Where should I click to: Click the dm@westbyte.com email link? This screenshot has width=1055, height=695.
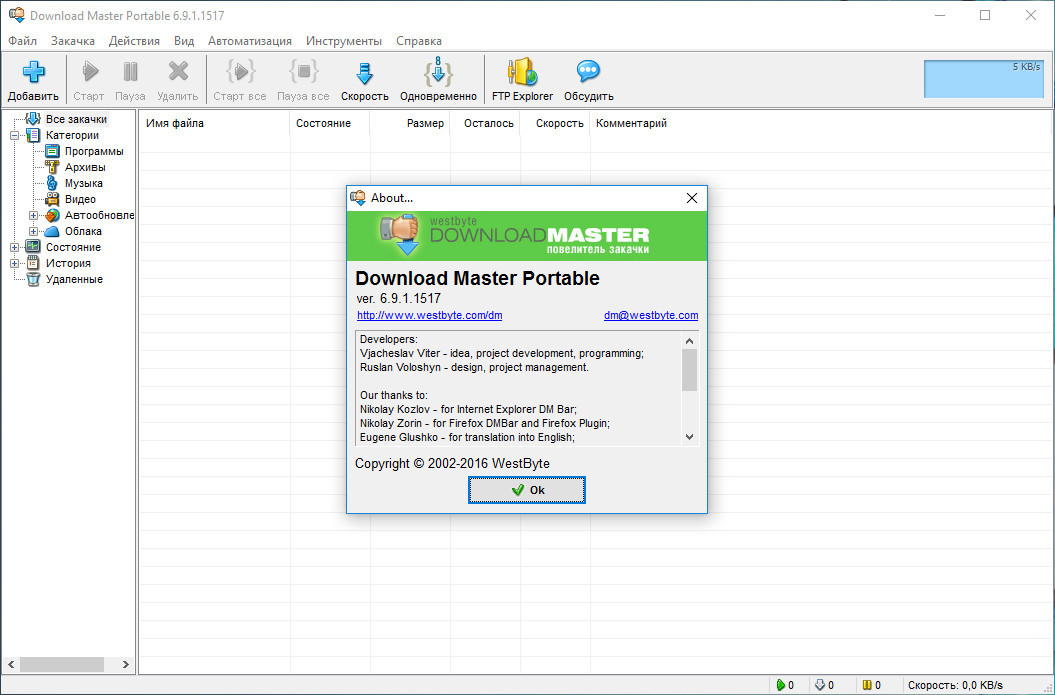[x=650, y=316]
